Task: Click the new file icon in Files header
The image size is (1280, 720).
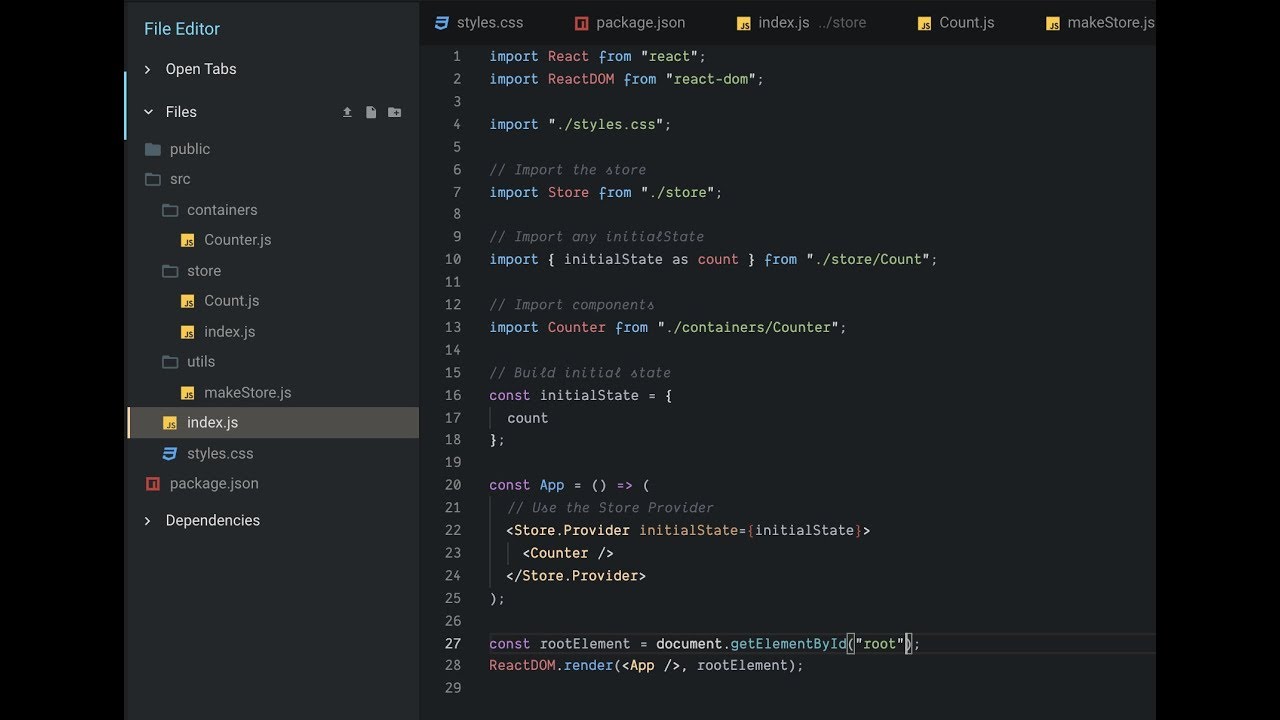Action: click(x=371, y=112)
